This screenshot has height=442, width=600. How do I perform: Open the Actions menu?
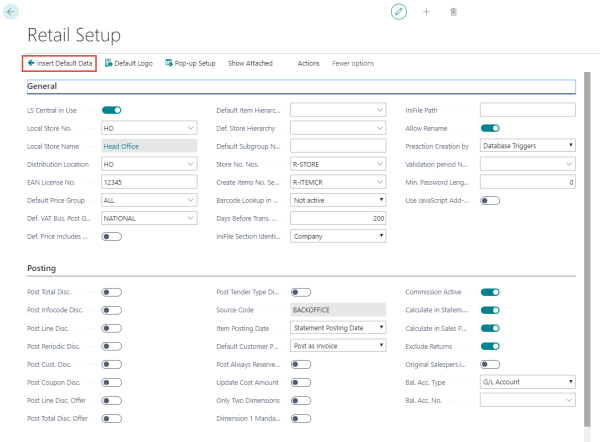tap(308, 63)
